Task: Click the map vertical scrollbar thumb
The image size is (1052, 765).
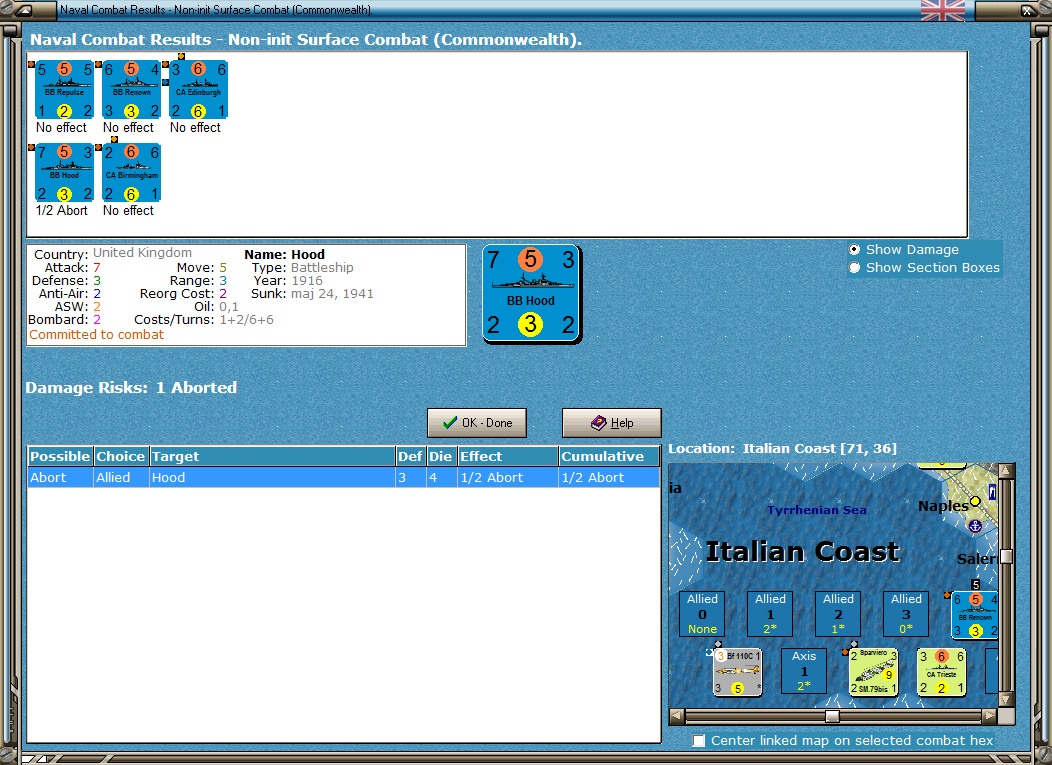Action: coord(1006,557)
